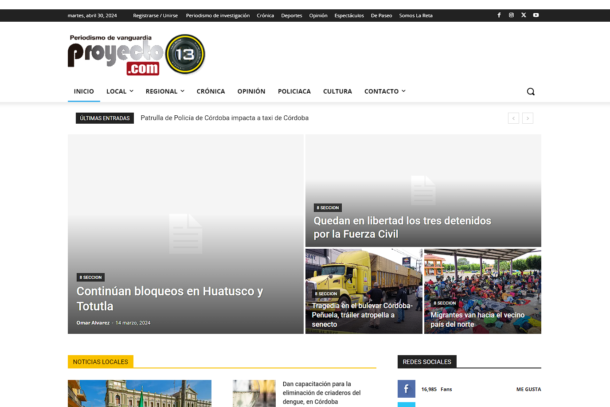Image resolution: width=610 pixels, height=407 pixels.
Task: Open the De Paseo top link
Action: click(x=381, y=16)
